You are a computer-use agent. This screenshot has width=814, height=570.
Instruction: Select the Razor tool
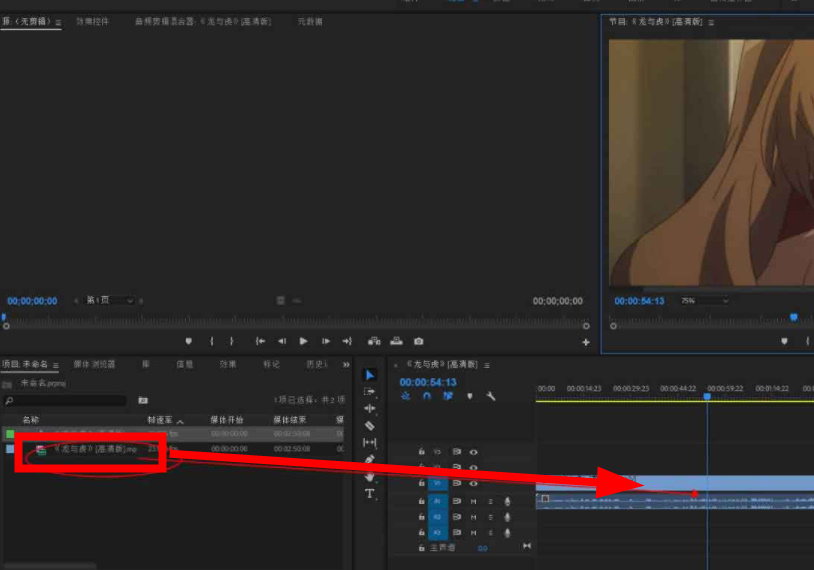(370, 425)
